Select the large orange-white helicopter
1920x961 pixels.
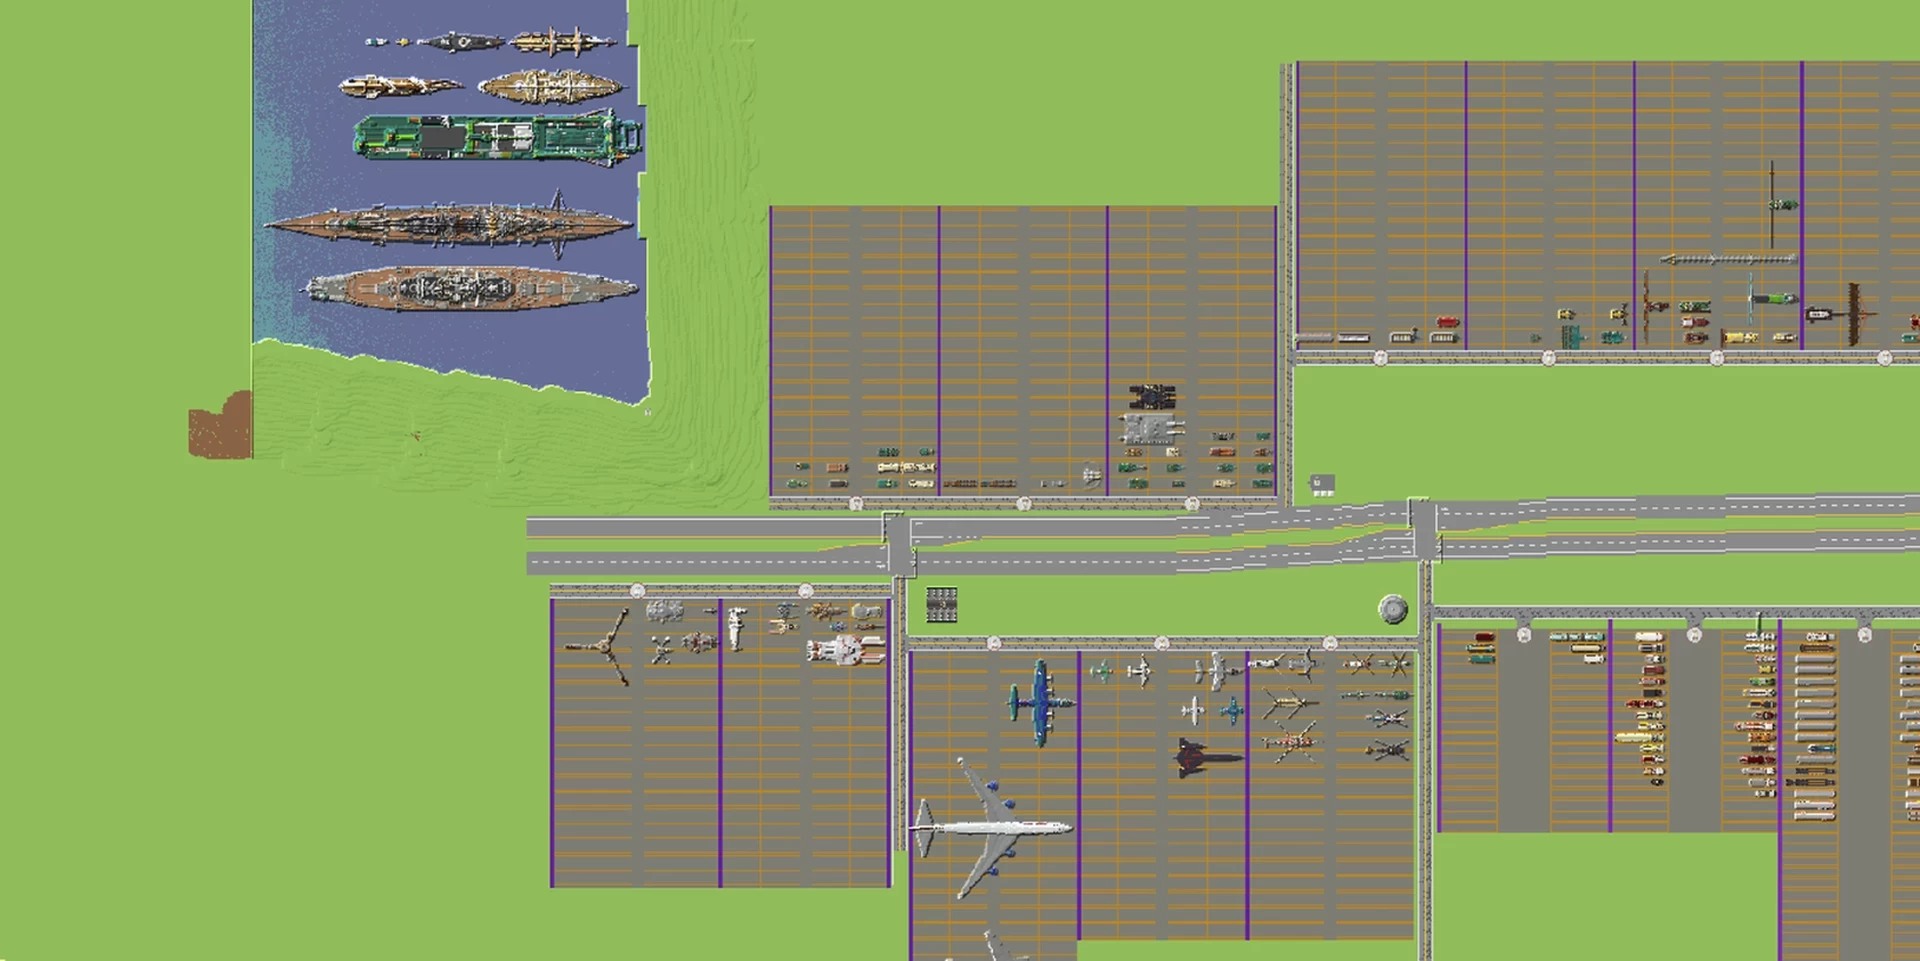coord(1291,742)
